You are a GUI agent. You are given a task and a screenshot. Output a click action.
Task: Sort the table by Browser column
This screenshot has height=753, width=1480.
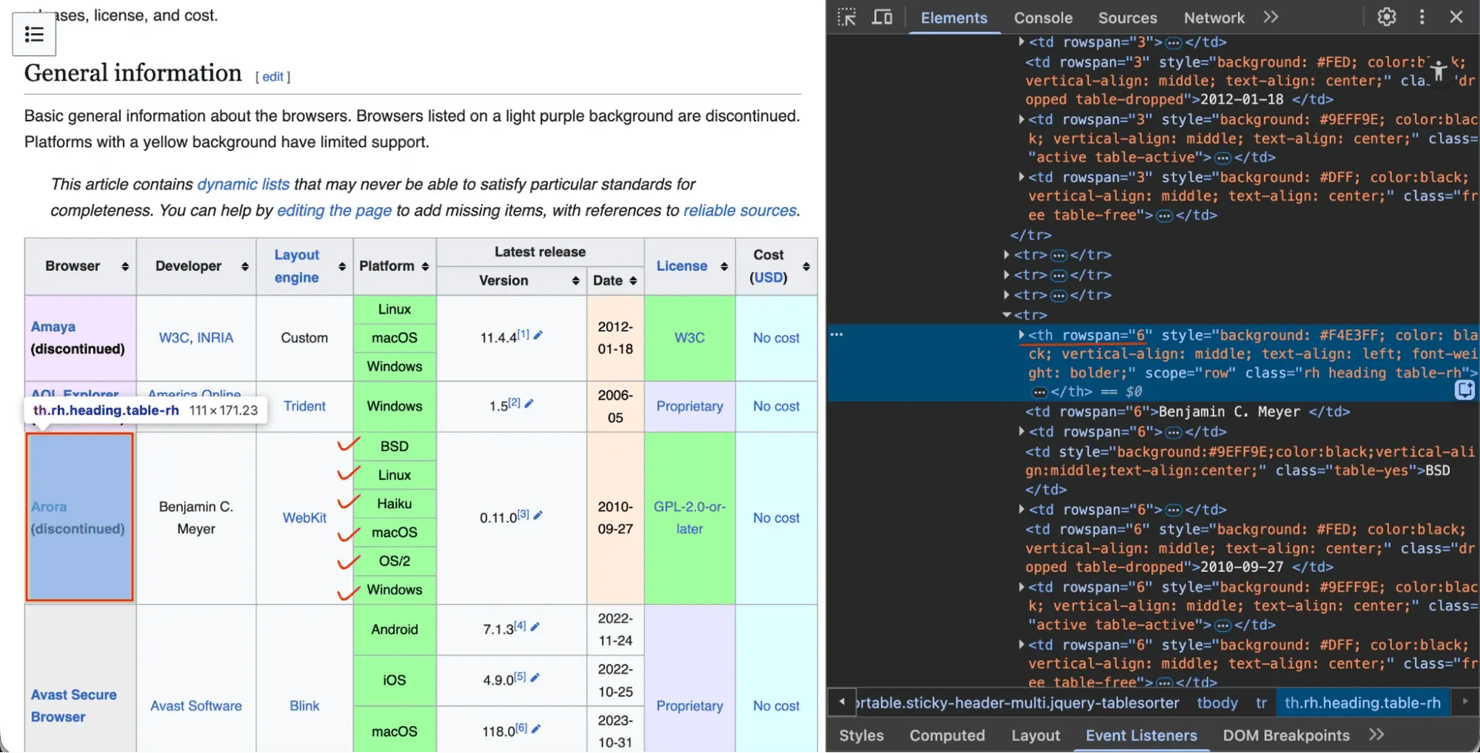125,266
